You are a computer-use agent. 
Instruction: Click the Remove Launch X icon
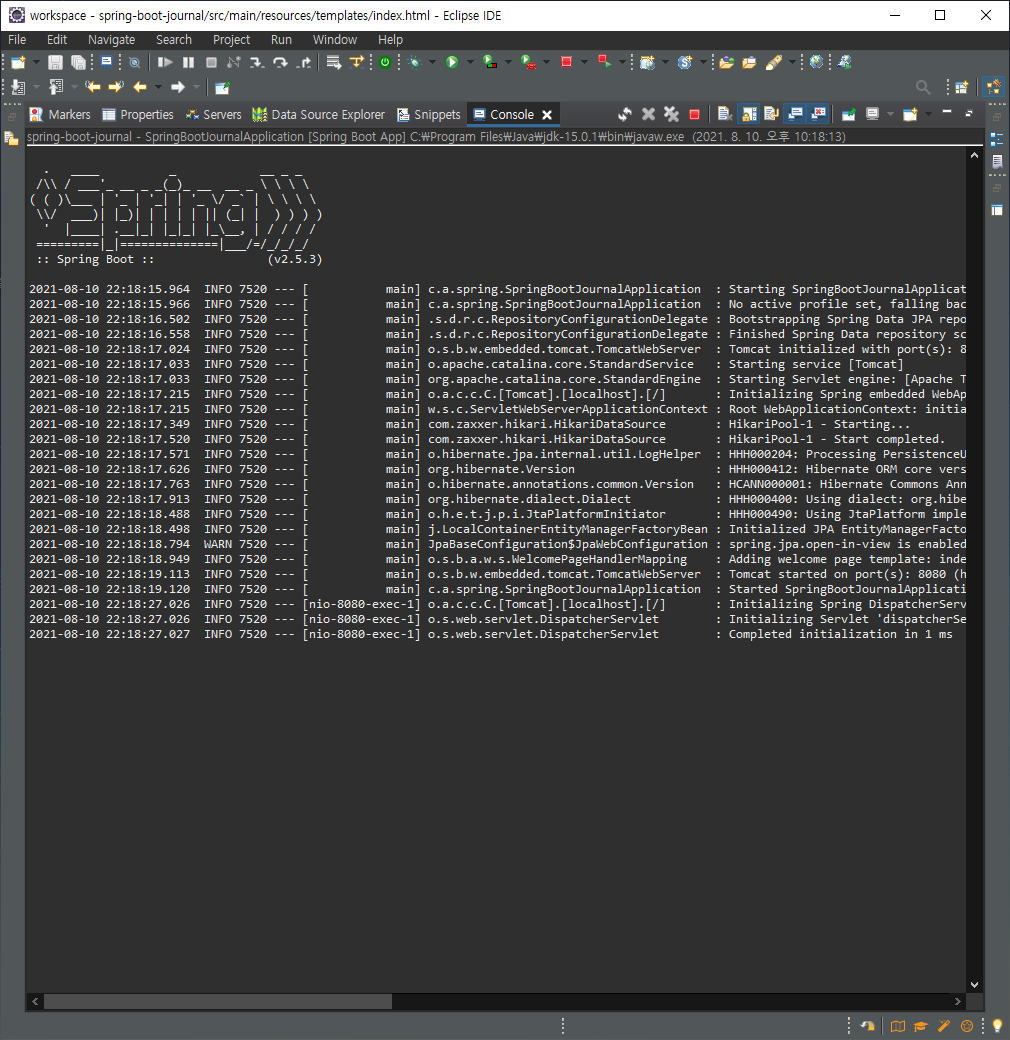click(x=649, y=114)
